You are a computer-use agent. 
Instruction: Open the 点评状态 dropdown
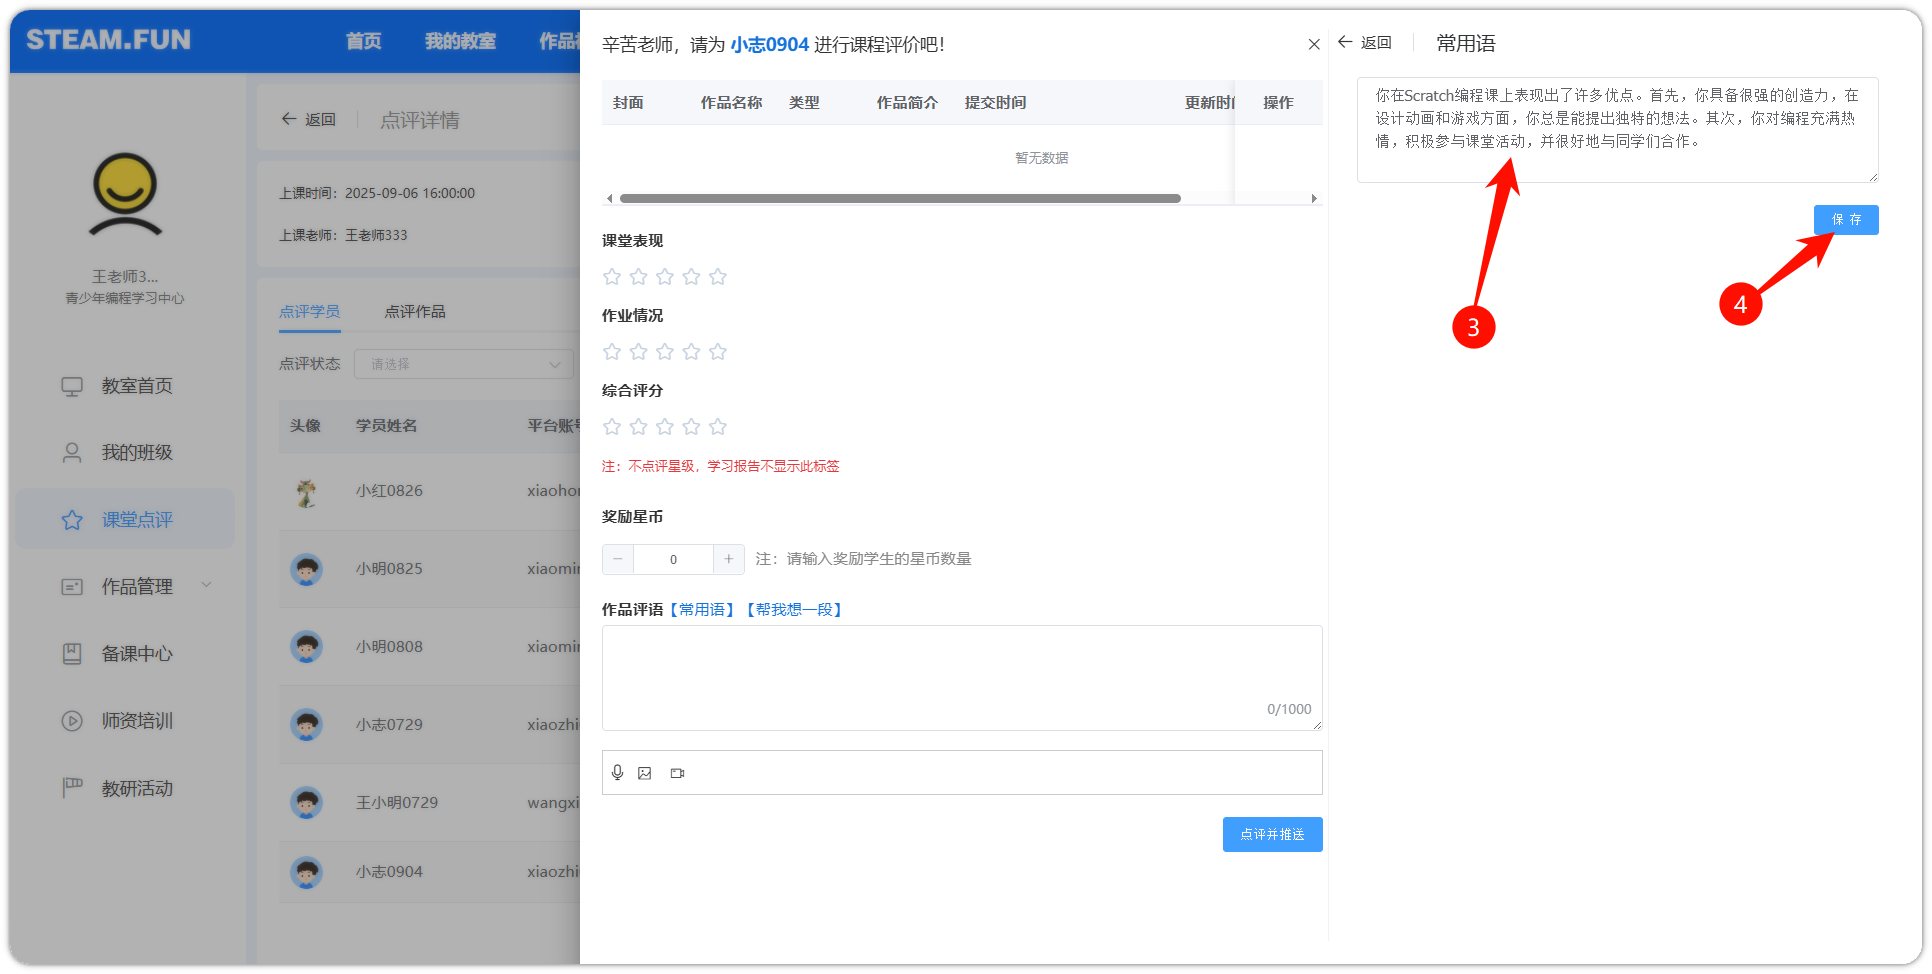pos(464,364)
